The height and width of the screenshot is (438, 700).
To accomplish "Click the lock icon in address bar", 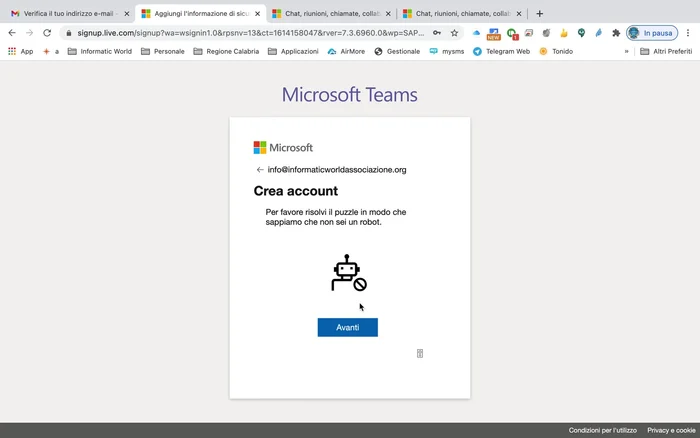I will tap(69, 33).
